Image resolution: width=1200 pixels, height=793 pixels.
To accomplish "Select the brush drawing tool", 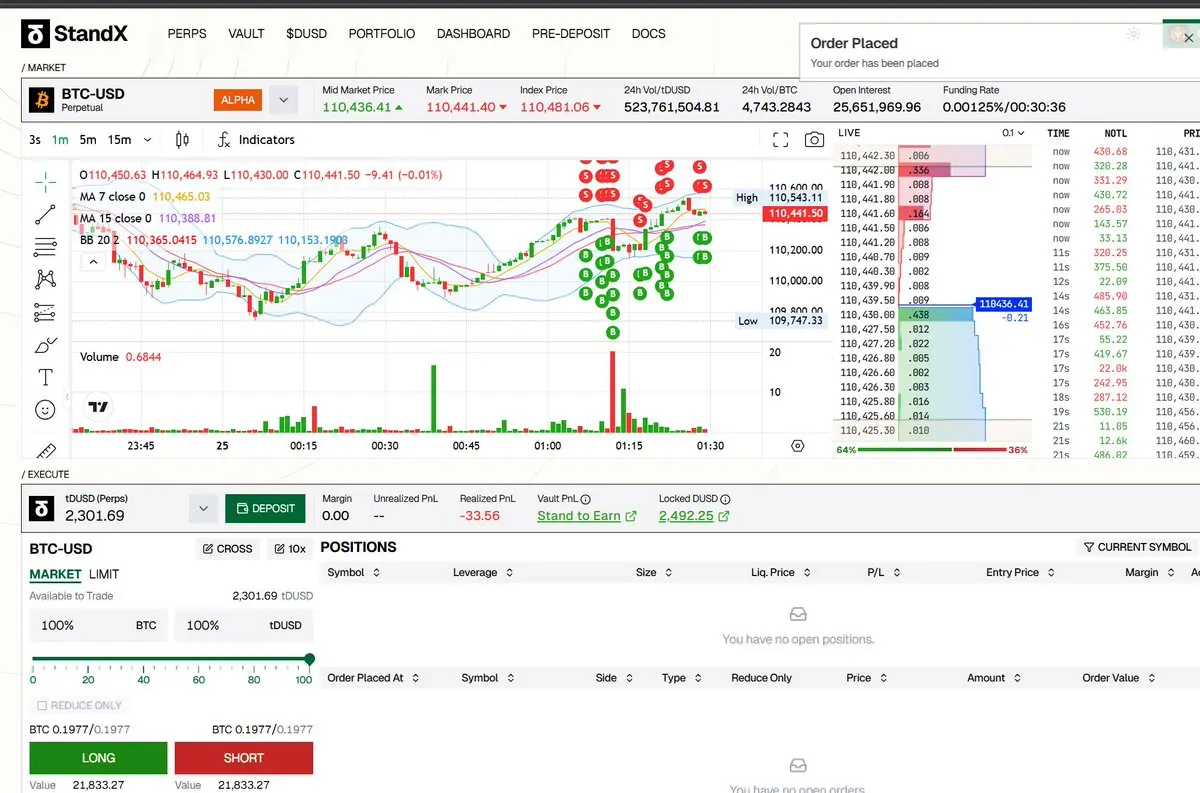I will 45,345.
